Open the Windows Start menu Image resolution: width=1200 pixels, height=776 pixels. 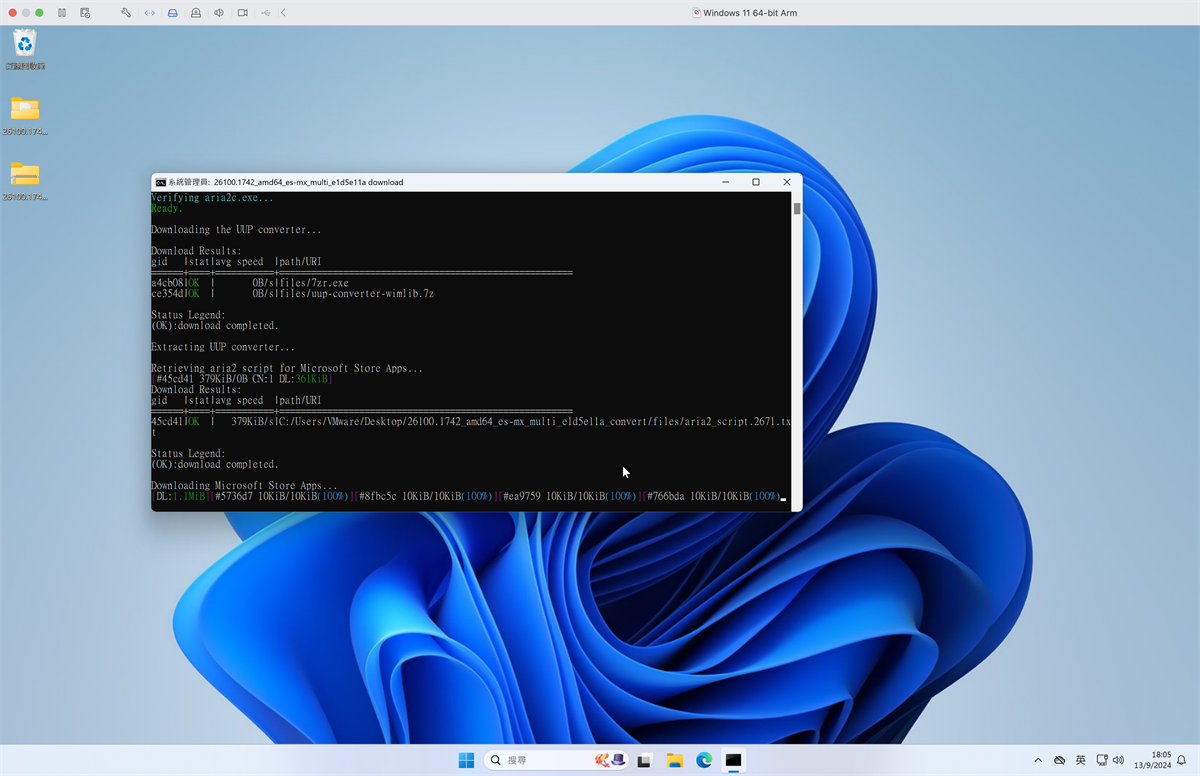tap(466, 760)
